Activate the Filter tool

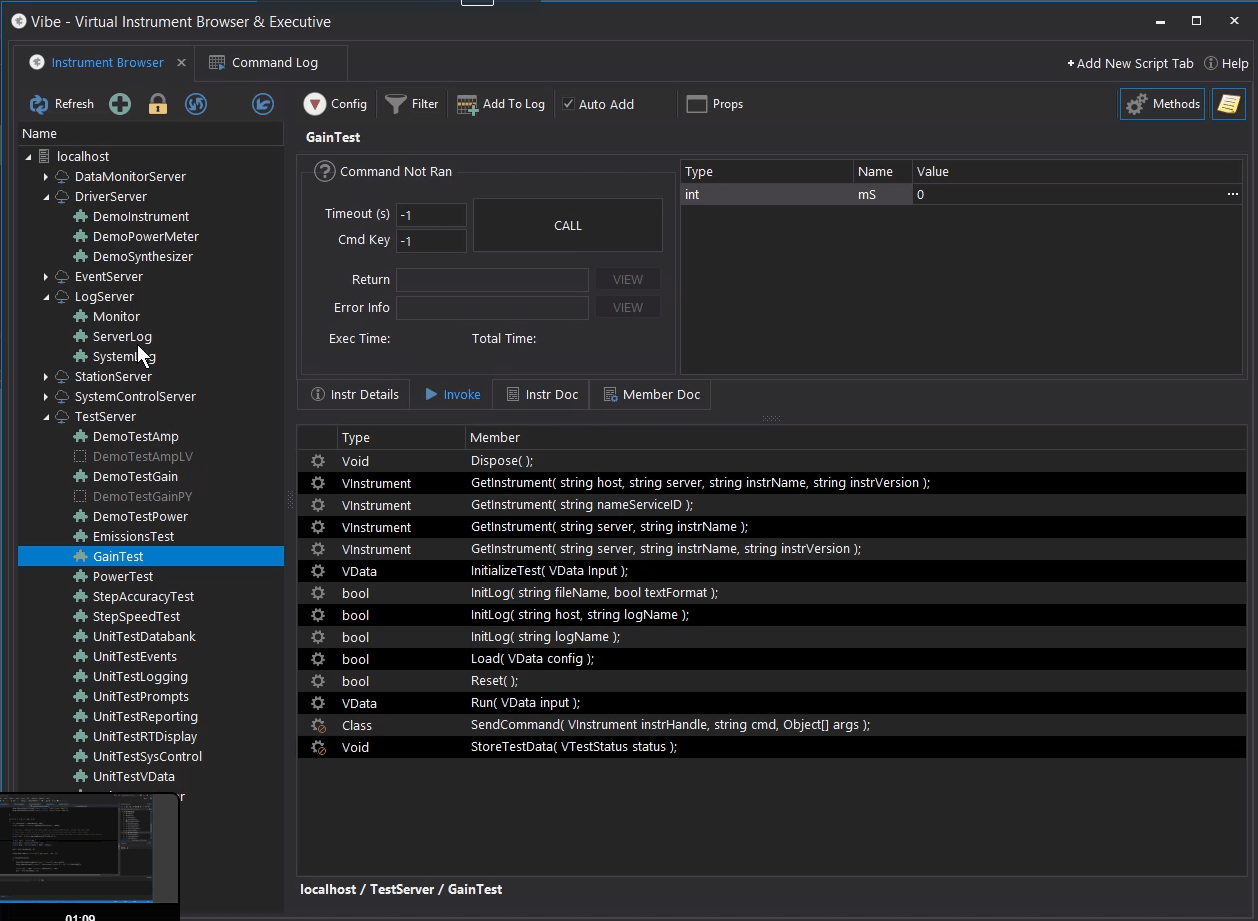pyautogui.click(x=411, y=103)
